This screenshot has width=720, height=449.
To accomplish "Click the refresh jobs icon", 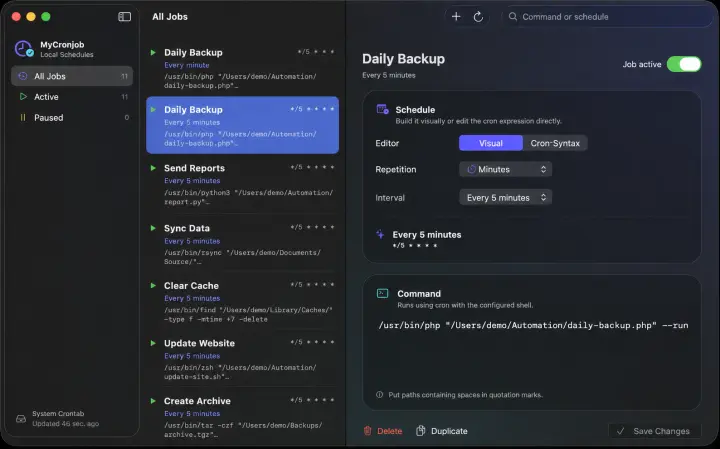I will [478, 17].
